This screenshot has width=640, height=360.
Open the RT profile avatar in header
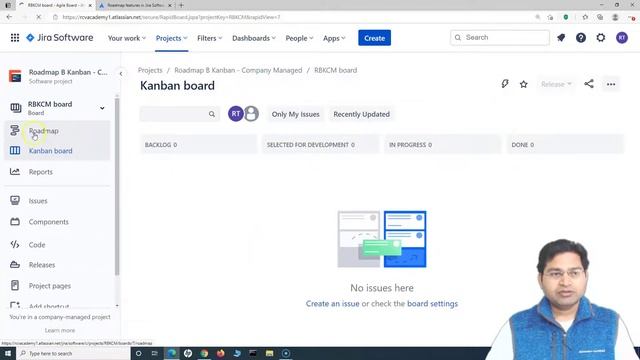tap(622, 38)
